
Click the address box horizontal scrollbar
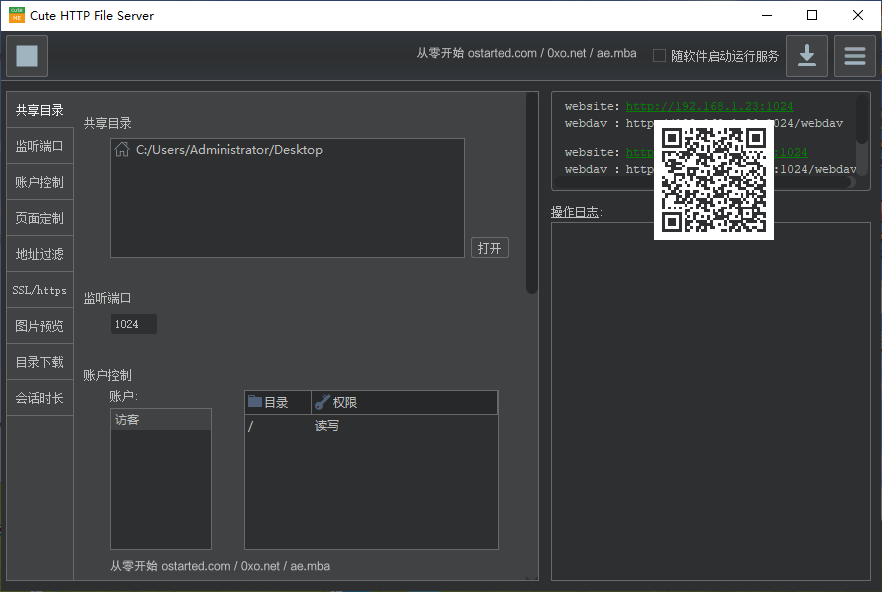pos(705,182)
